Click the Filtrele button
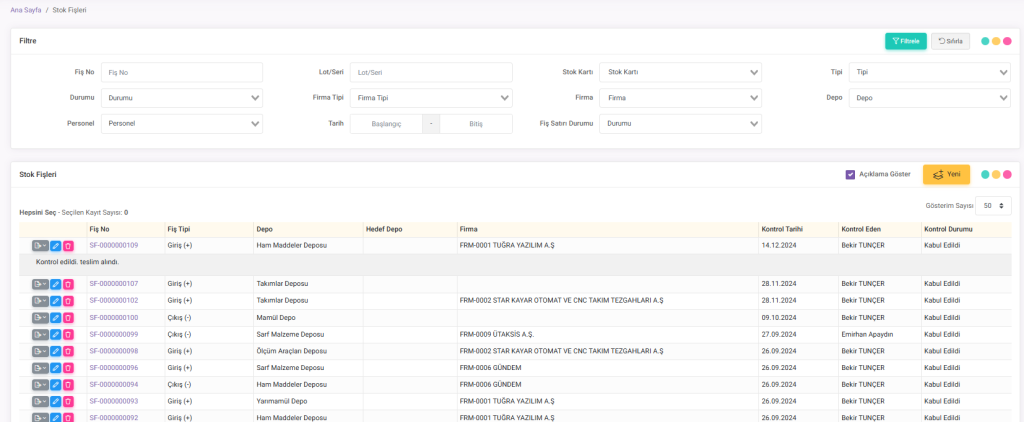1024x422 pixels. tap(905, 41)
